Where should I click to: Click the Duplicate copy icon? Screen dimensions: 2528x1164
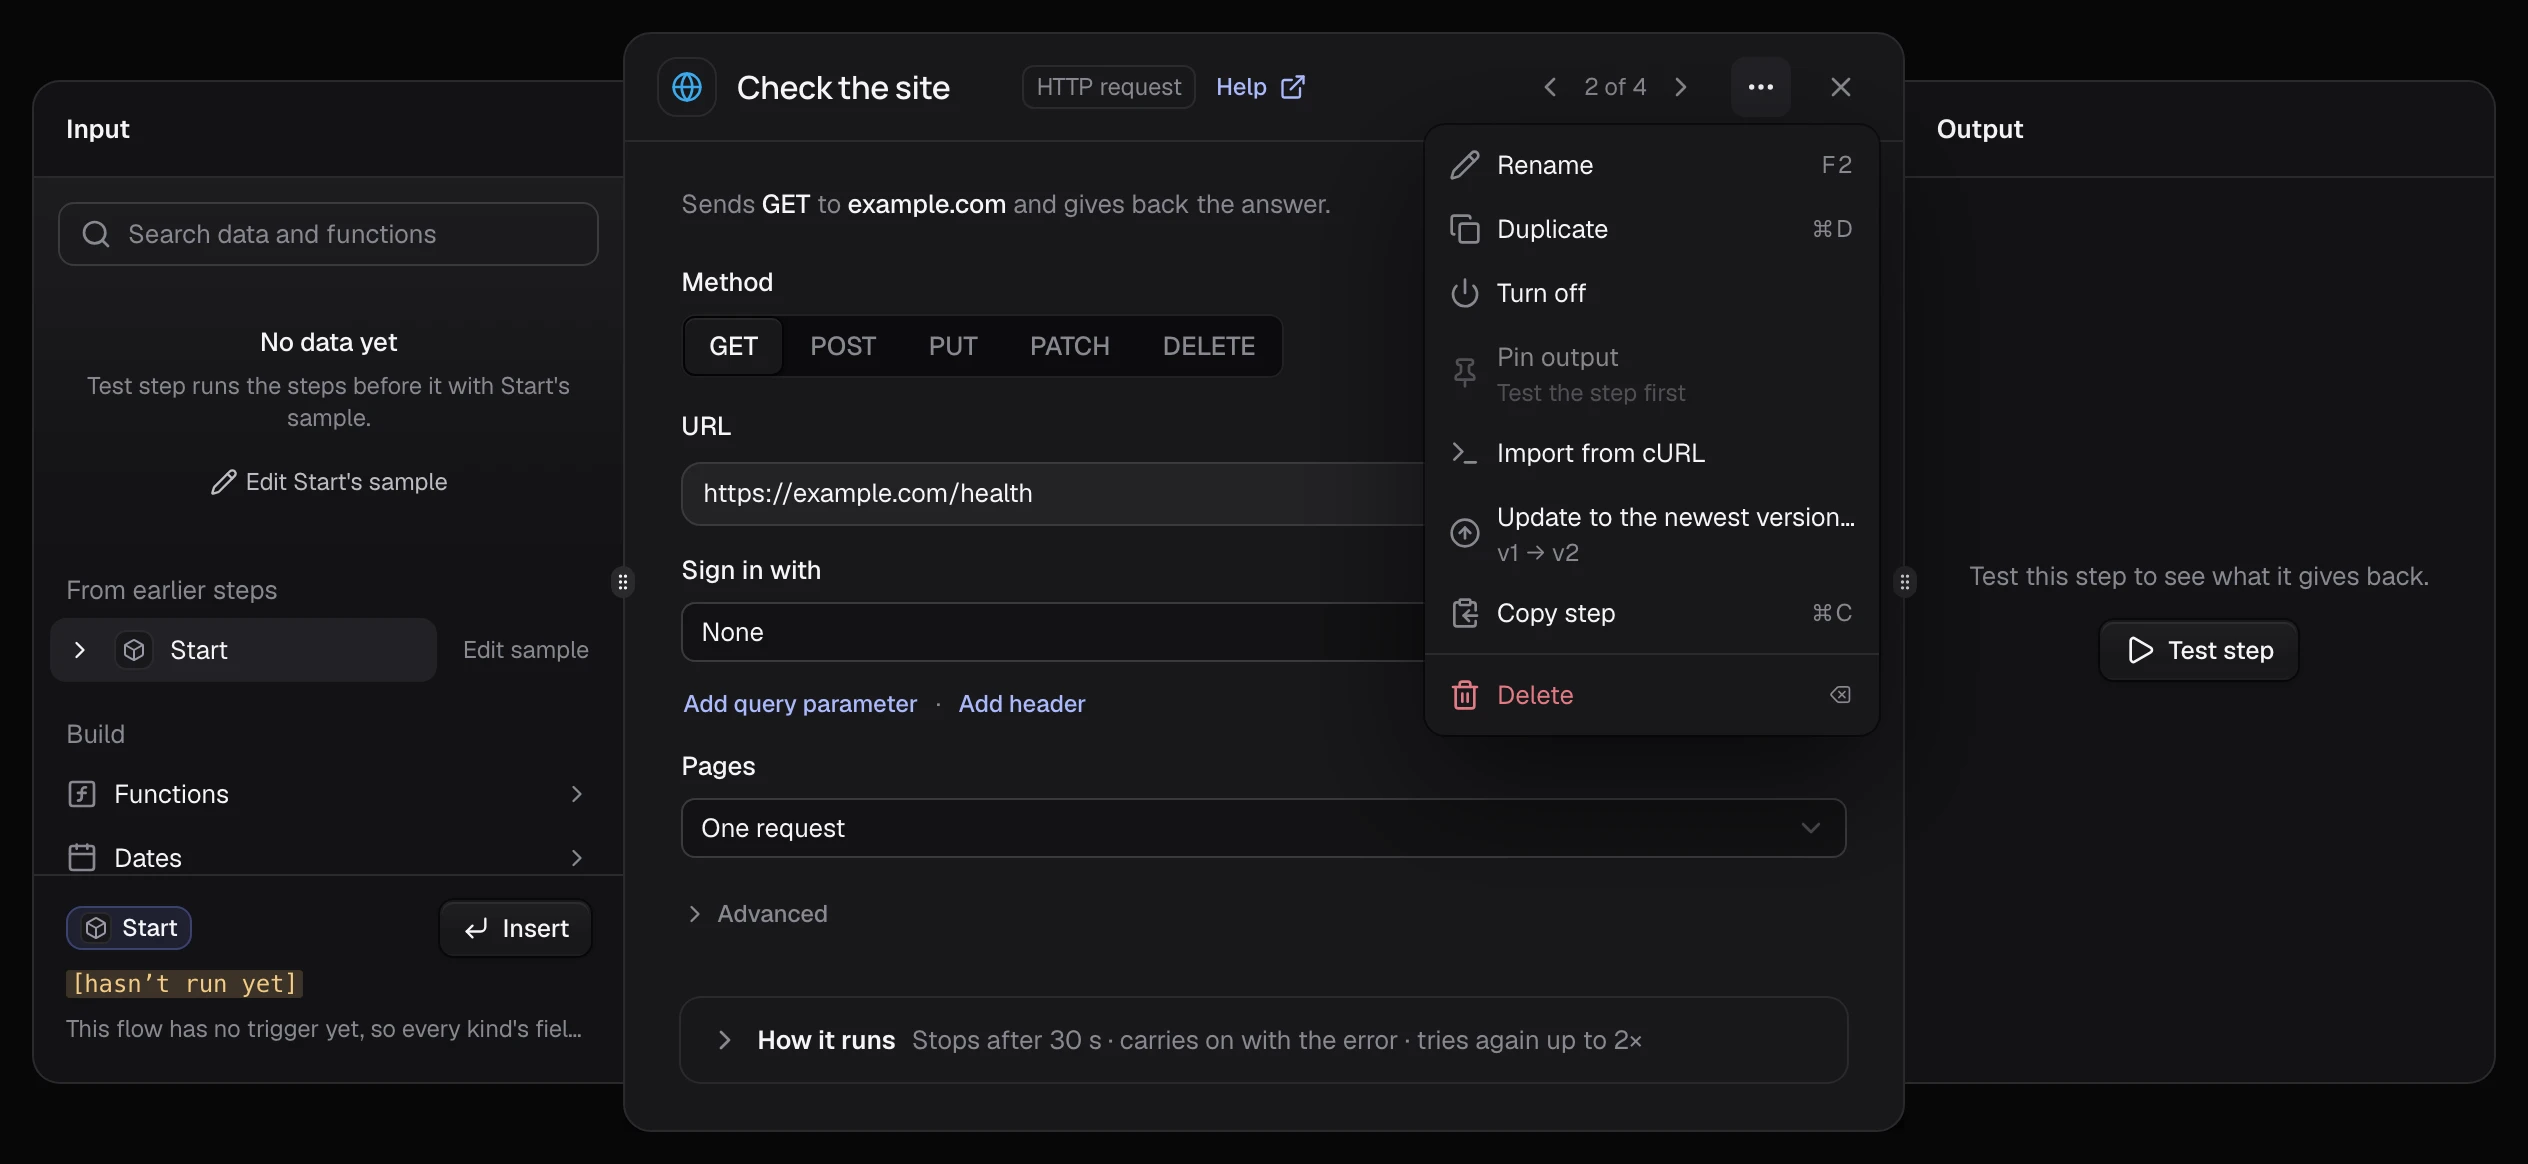coord(1464,229)
